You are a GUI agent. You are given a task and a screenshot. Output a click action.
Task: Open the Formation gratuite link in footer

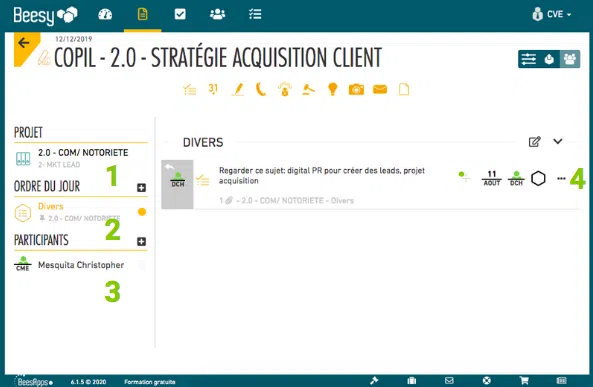click(150, 382)
